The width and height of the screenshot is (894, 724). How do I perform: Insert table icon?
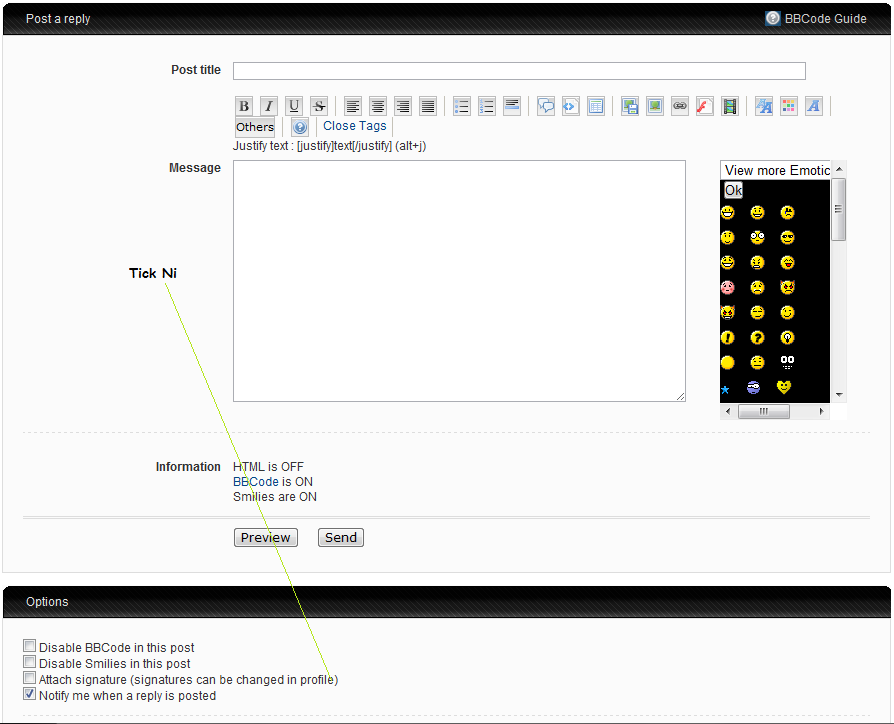[596, 106]
